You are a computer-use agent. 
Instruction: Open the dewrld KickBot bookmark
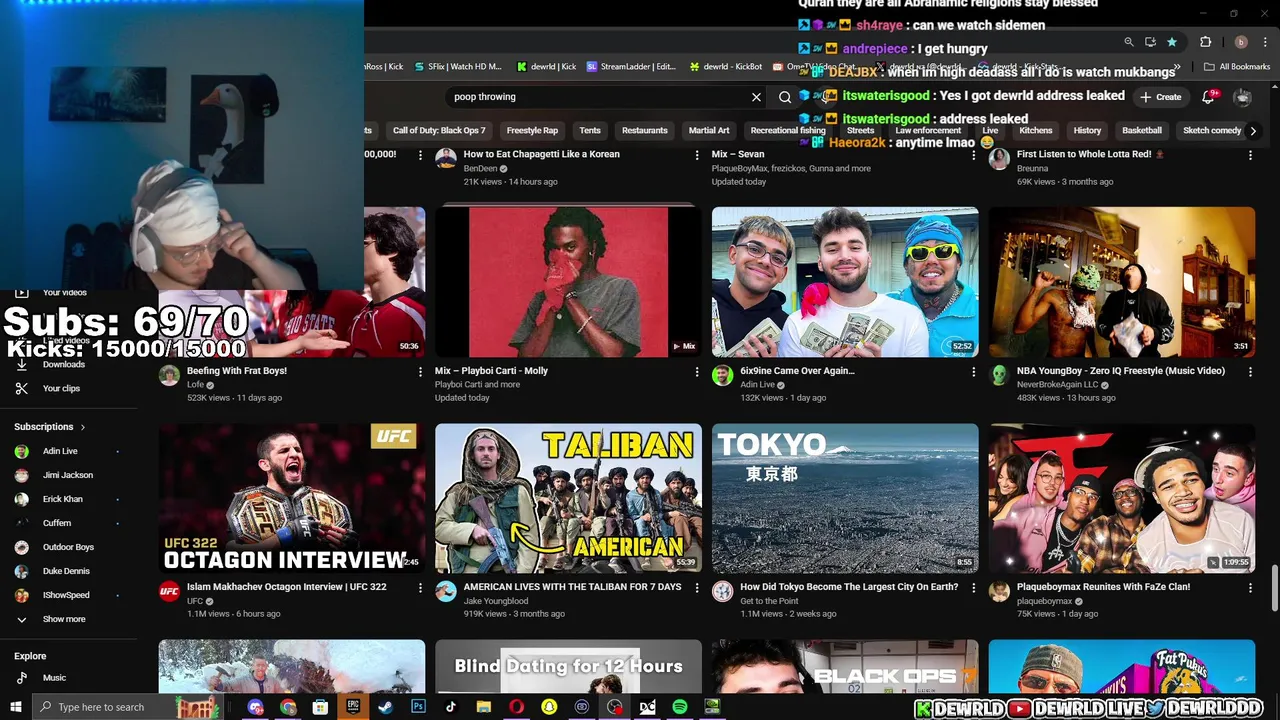point(726,67)
